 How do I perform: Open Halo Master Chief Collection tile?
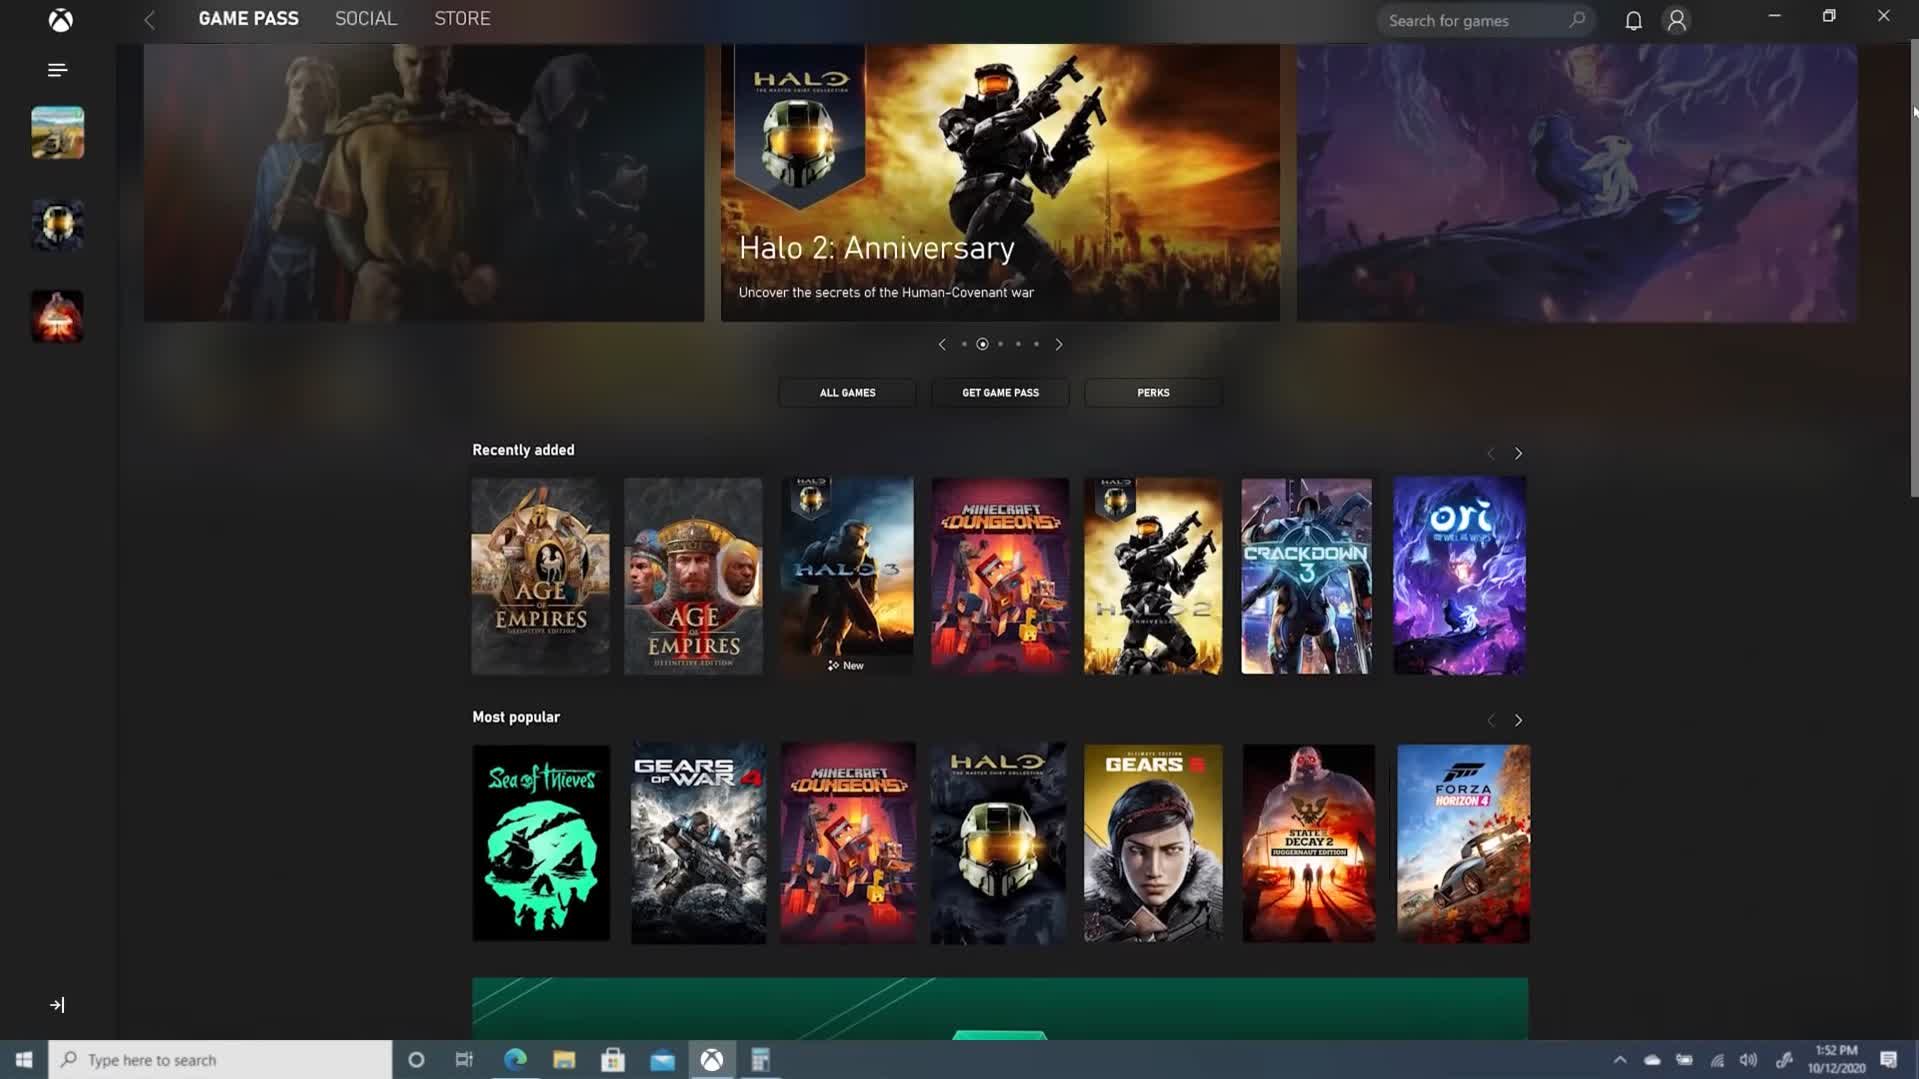click(x=998, y=843)
